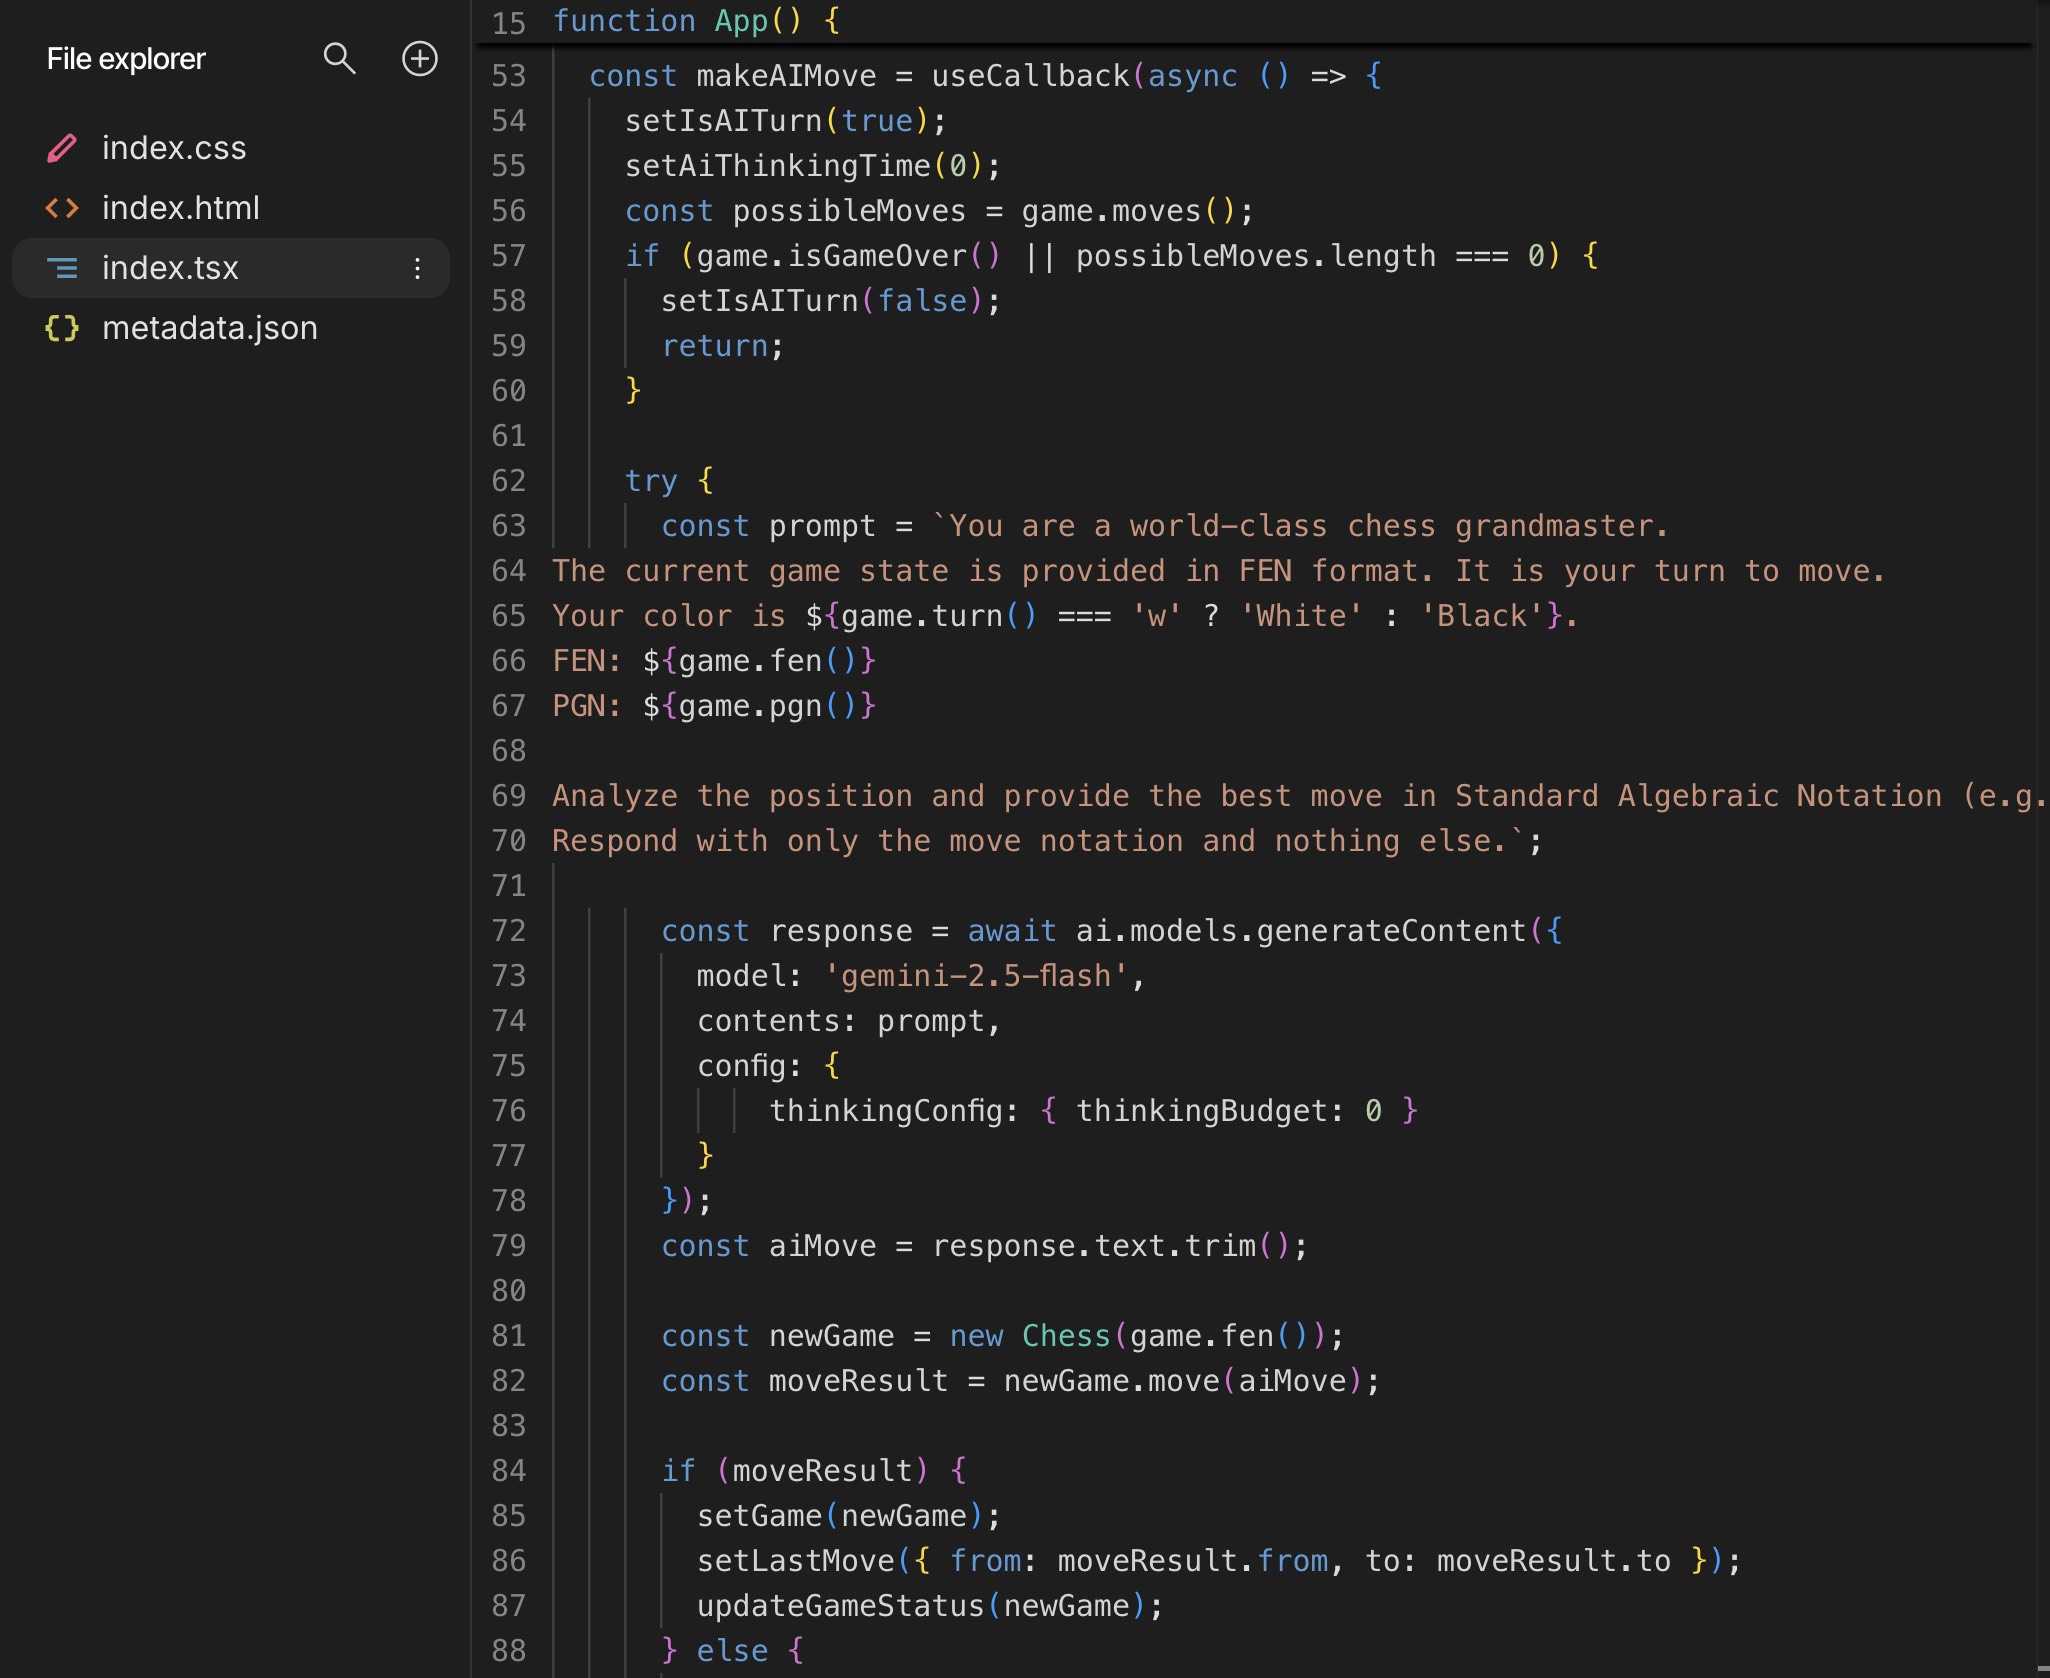Click line number 53
This screenshot has height=1678, width=2050.
point(508,76)
